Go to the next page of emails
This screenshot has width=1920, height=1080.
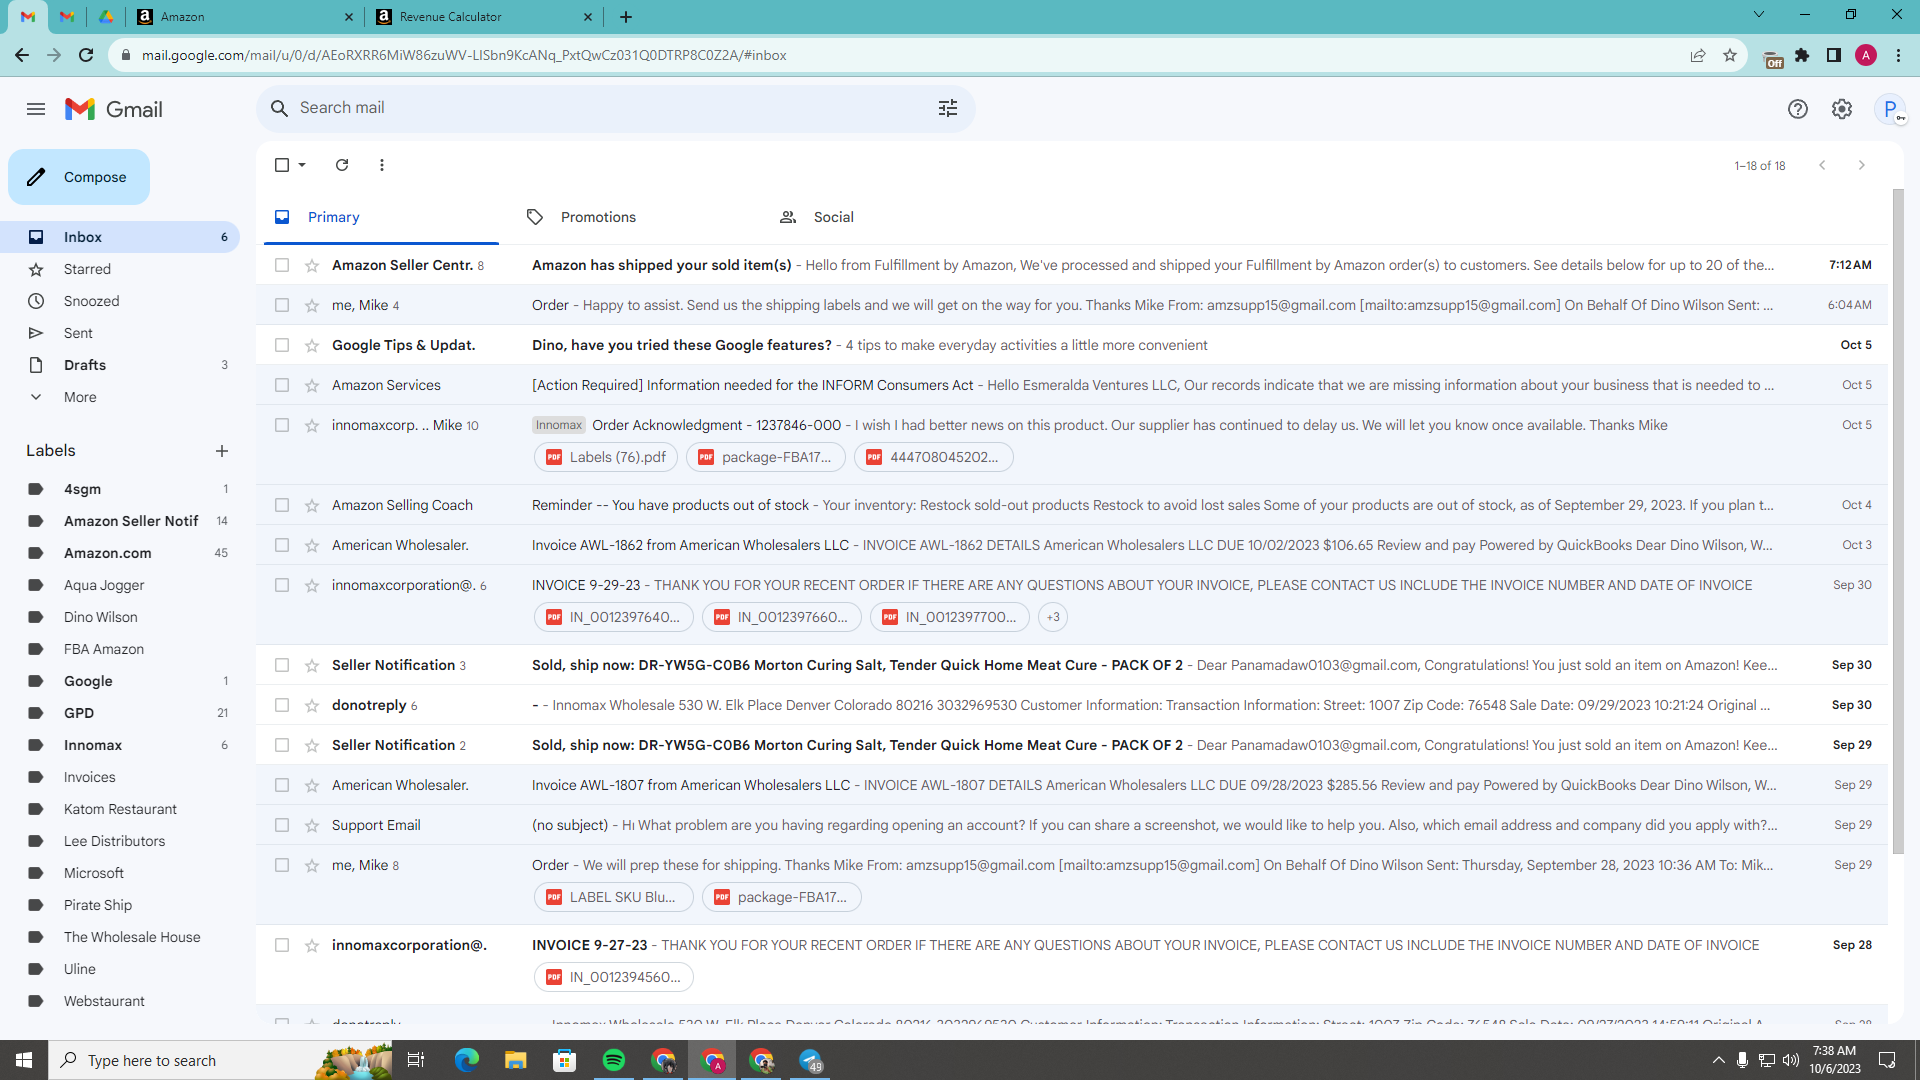coord(1861,165)
